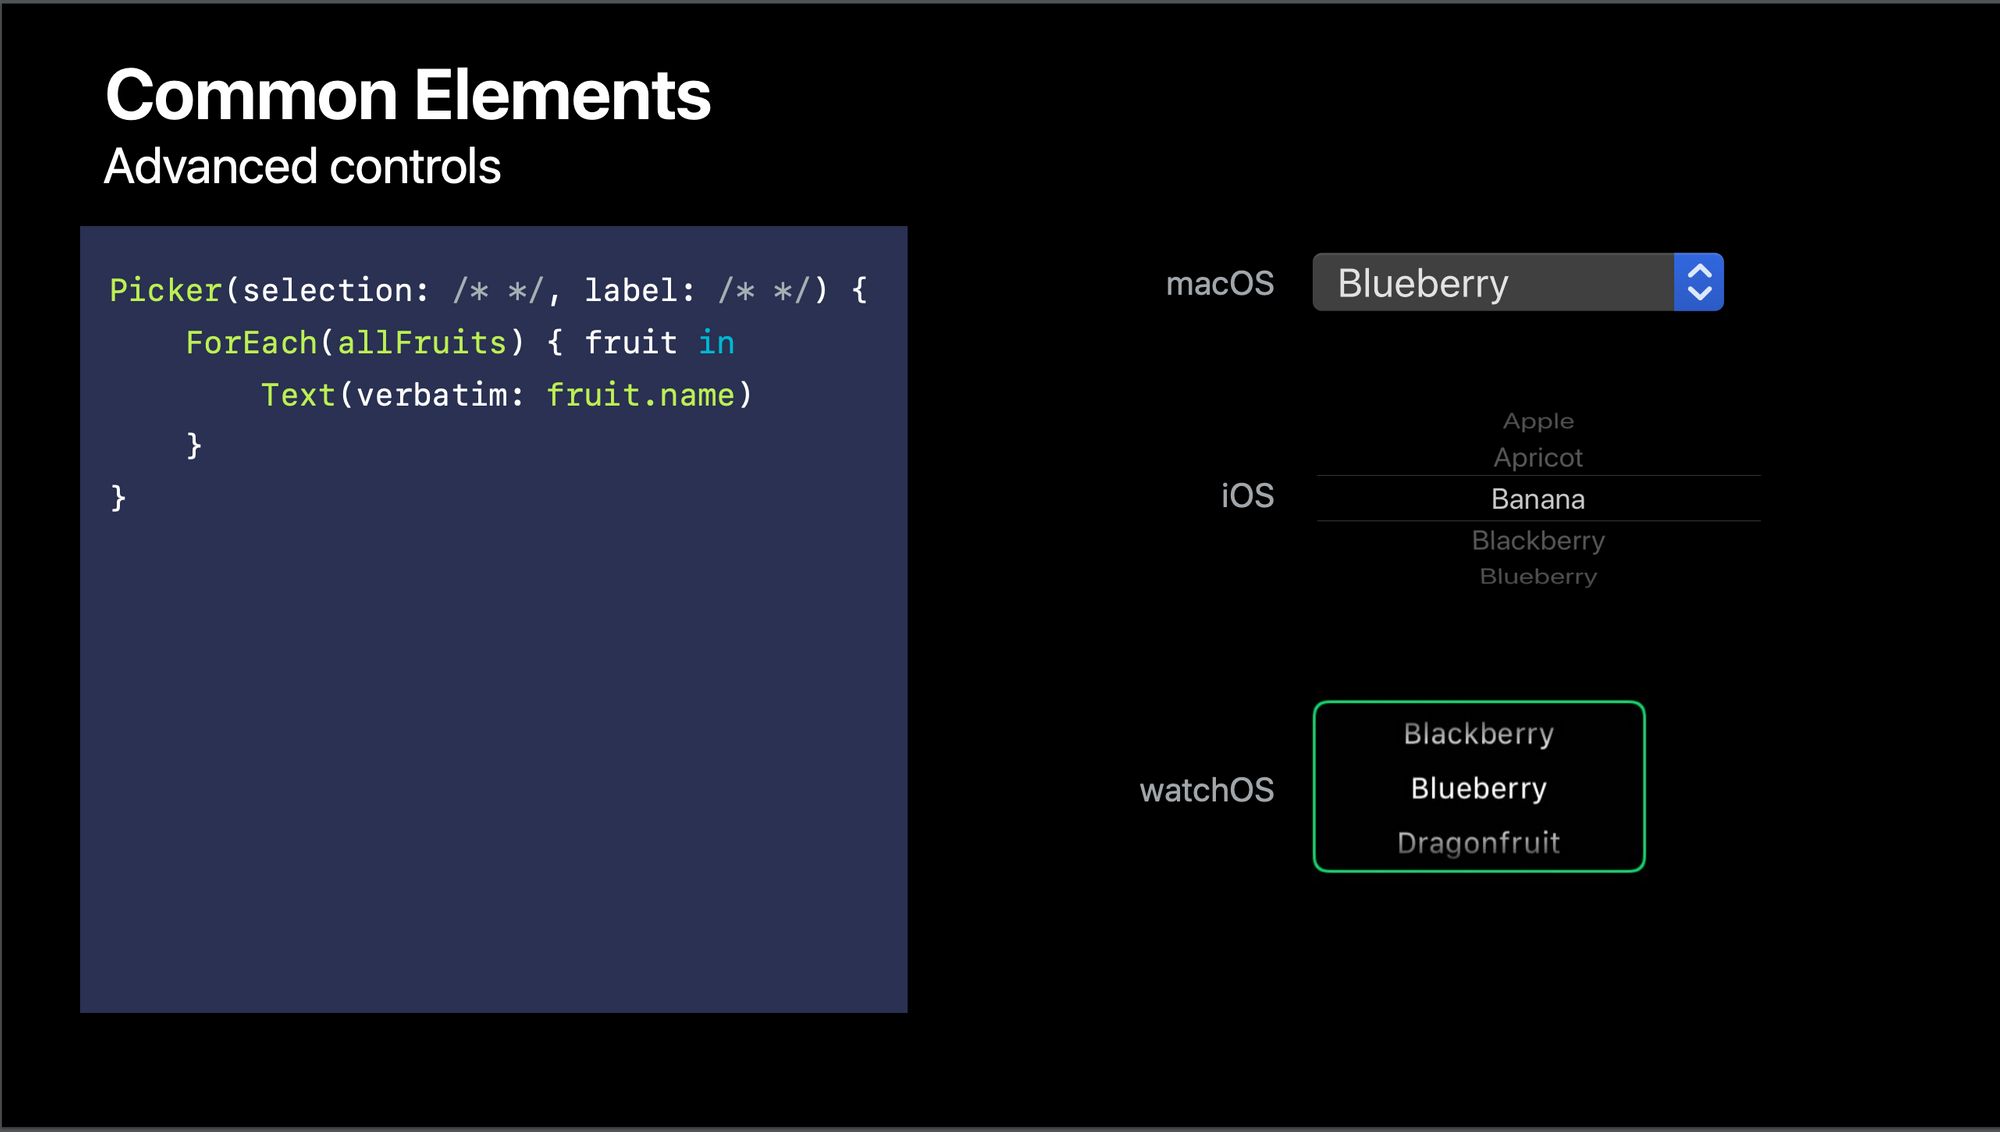Viewport: 2000px width, 1132px height.
Task: Select Apricot in the iOS picker wheel
Action: [1538, 457]
